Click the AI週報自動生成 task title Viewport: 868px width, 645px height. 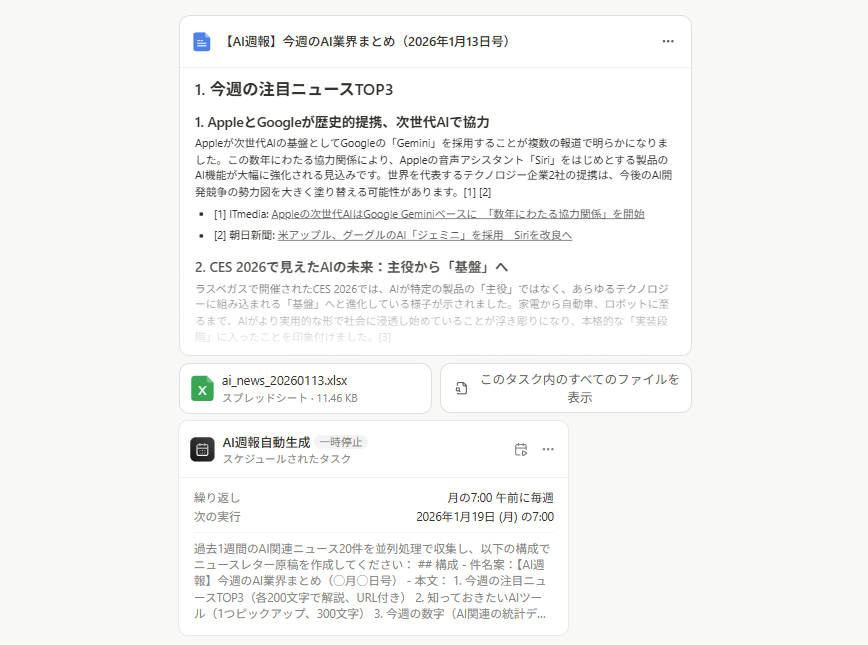265,442
